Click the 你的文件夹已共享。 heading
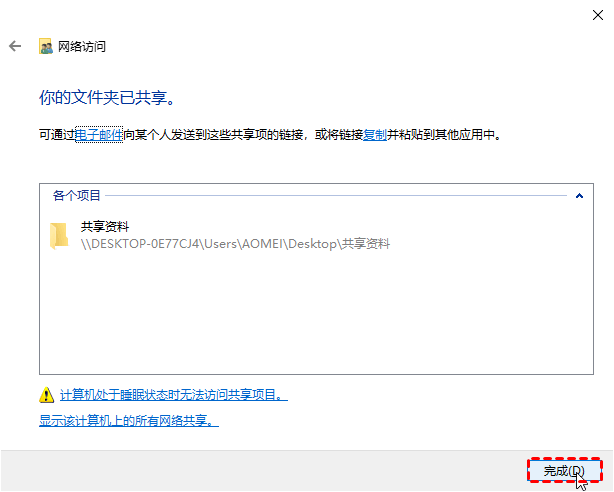 tap(107, 98)
